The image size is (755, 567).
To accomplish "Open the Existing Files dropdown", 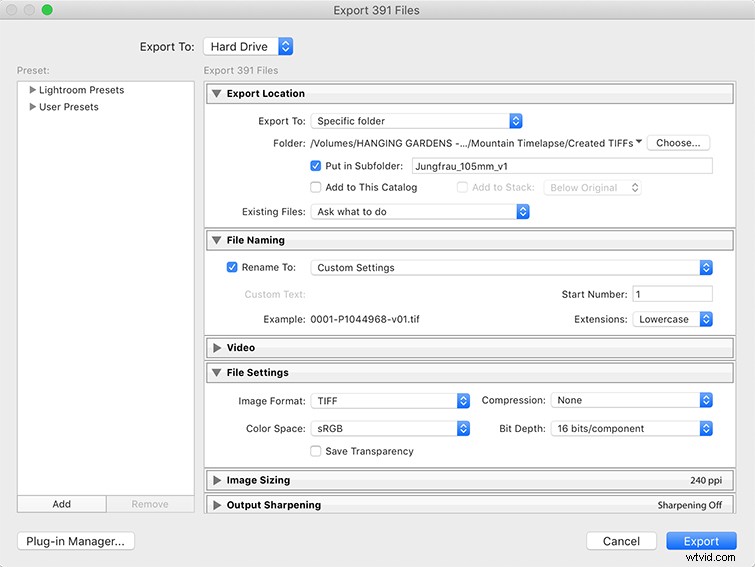I will [419, 212].
